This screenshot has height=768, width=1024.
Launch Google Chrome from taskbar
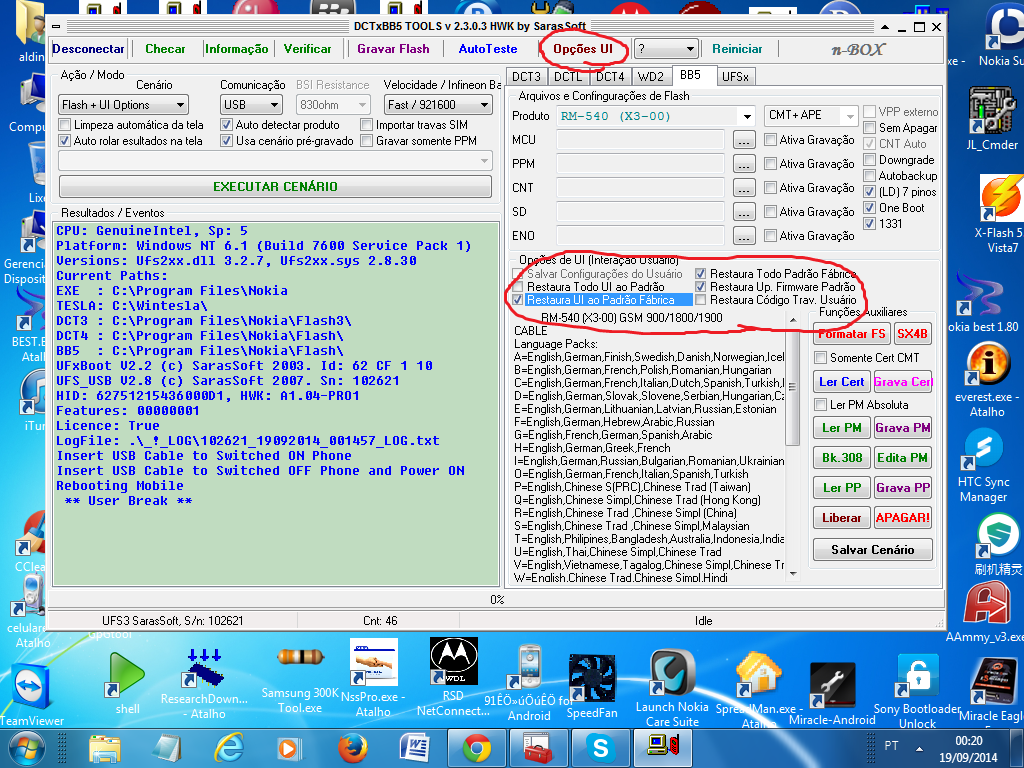(x=477, y=748)
